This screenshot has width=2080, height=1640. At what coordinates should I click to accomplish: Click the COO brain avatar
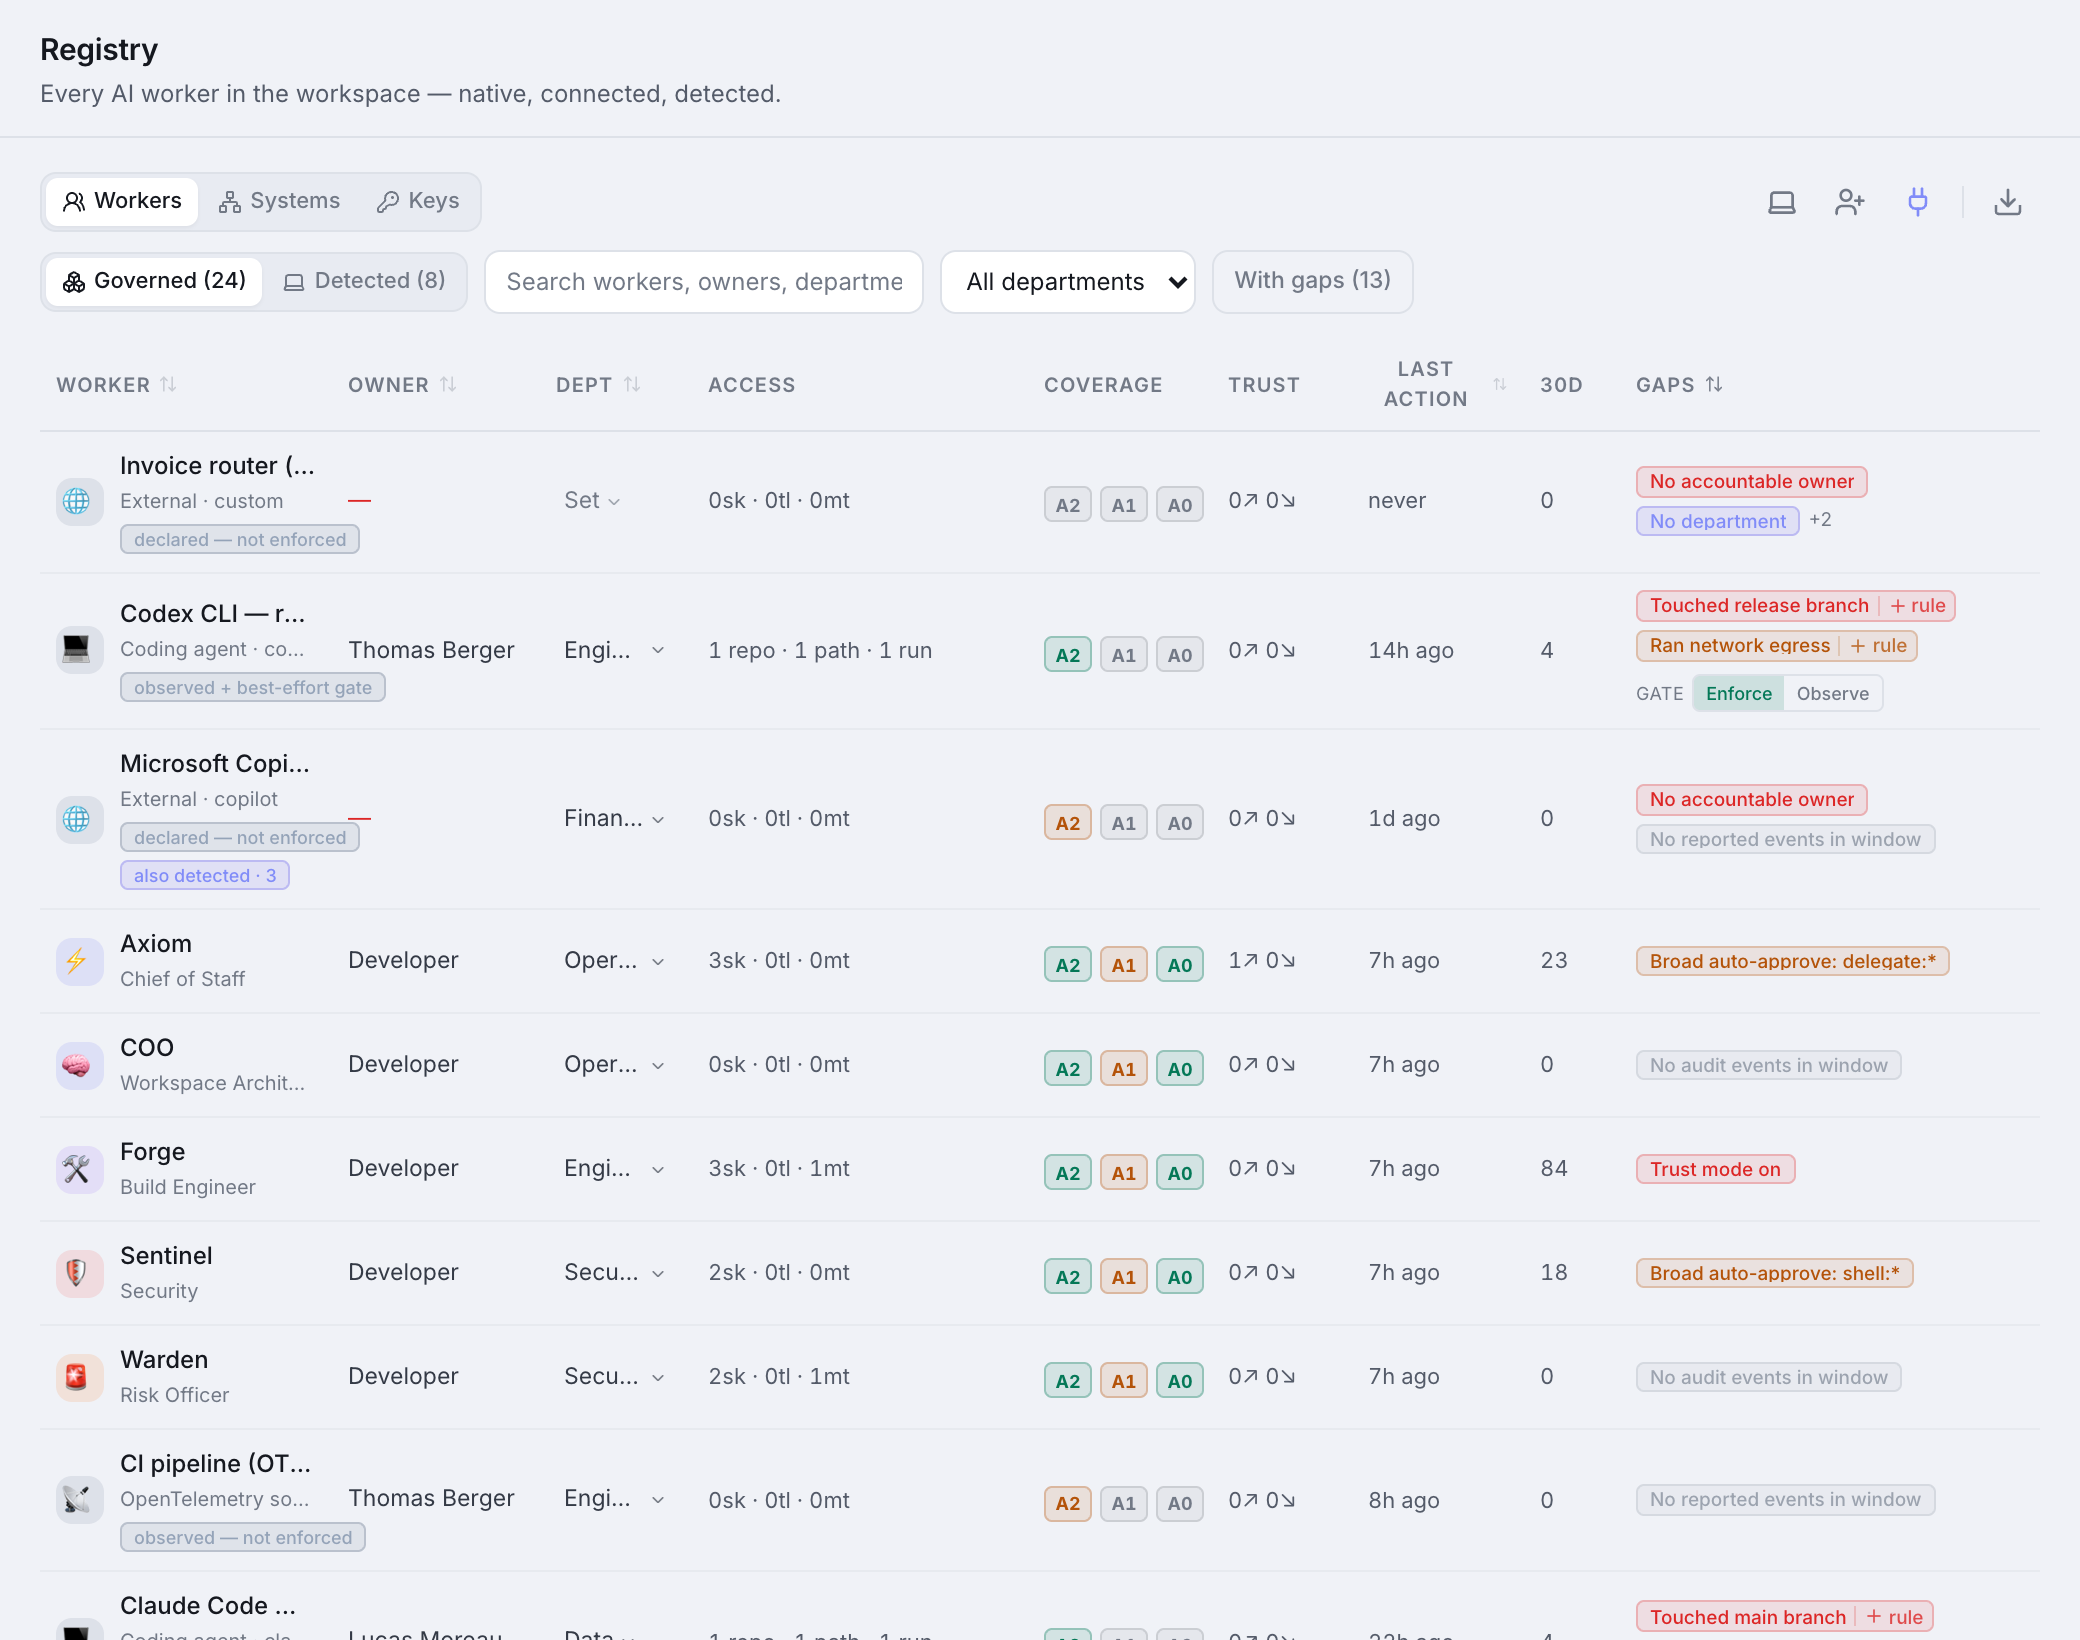click(78, 1065)
